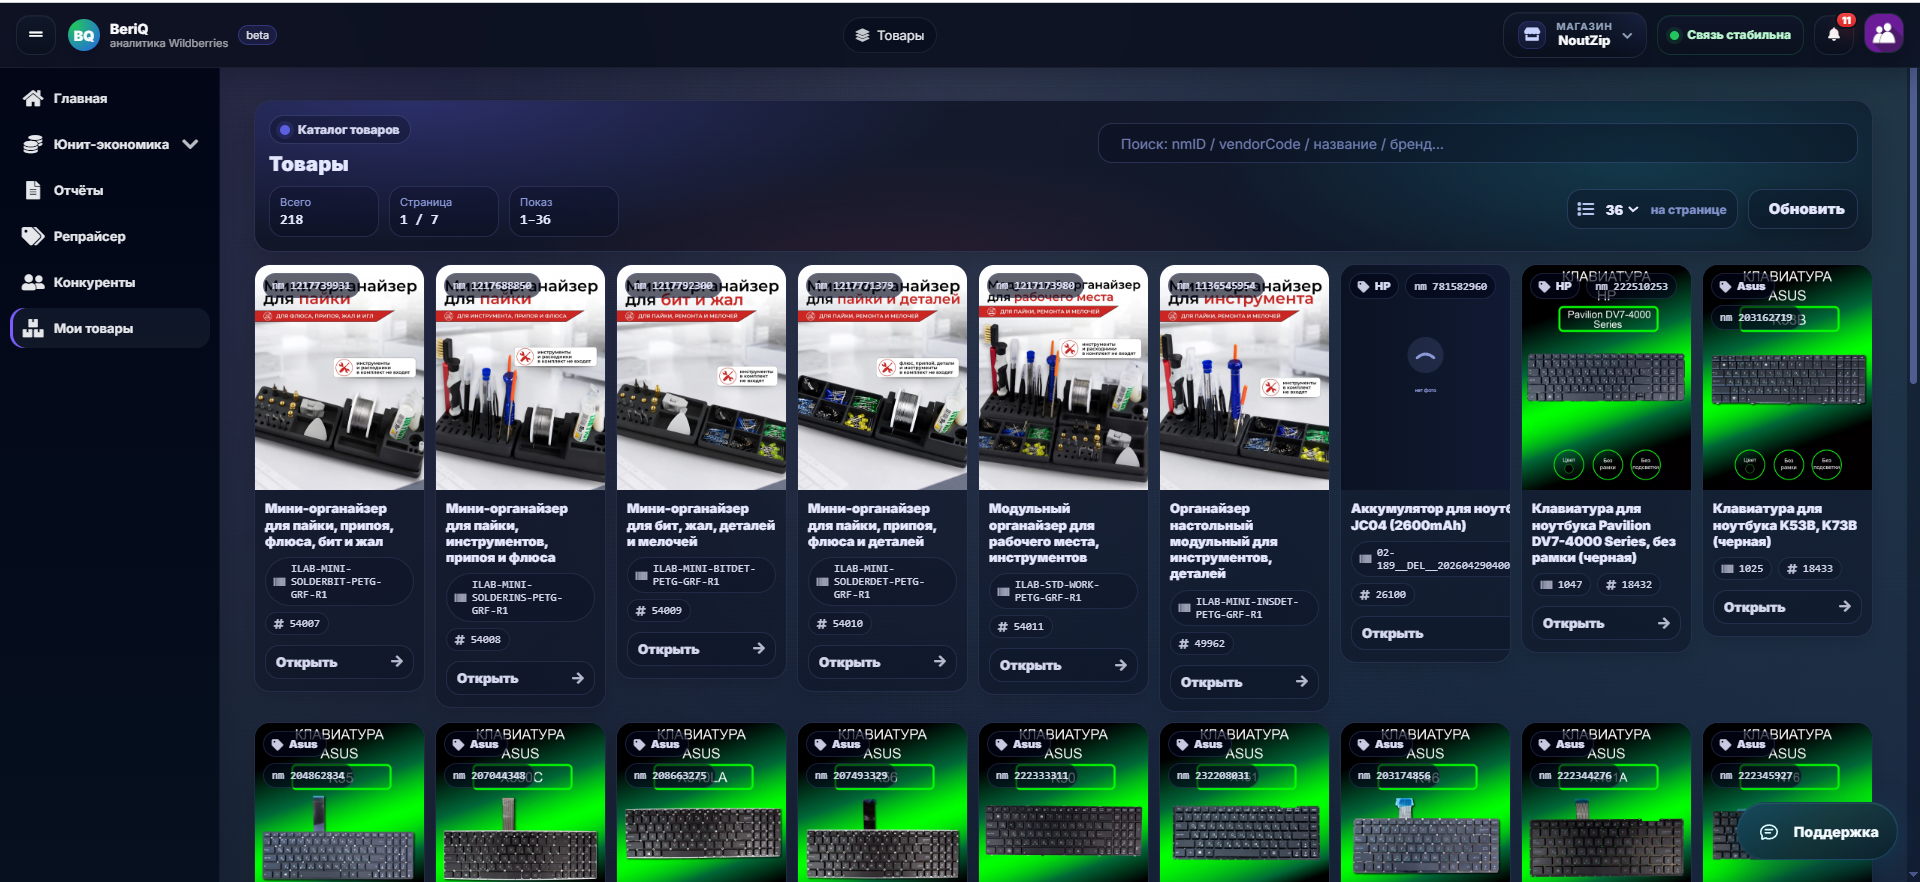This screenshot has width=1920, height=882.
Task: Open the 36 на странице page-size dropdown
Action: [x=1652, y=210]
